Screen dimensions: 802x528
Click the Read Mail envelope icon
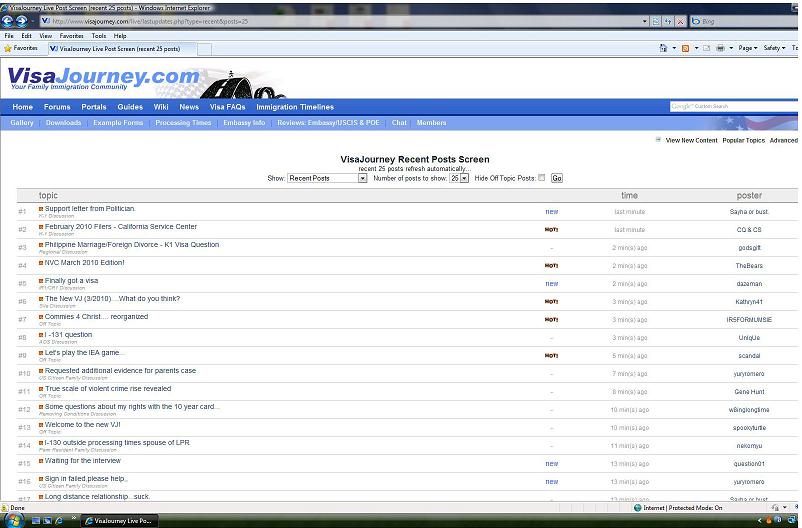[x=706, y=48]
